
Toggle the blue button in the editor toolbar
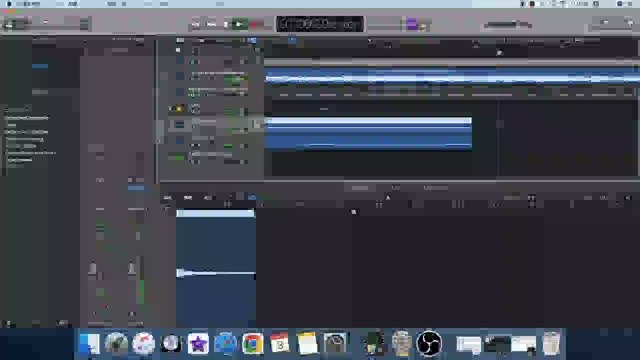pos(252,198)
